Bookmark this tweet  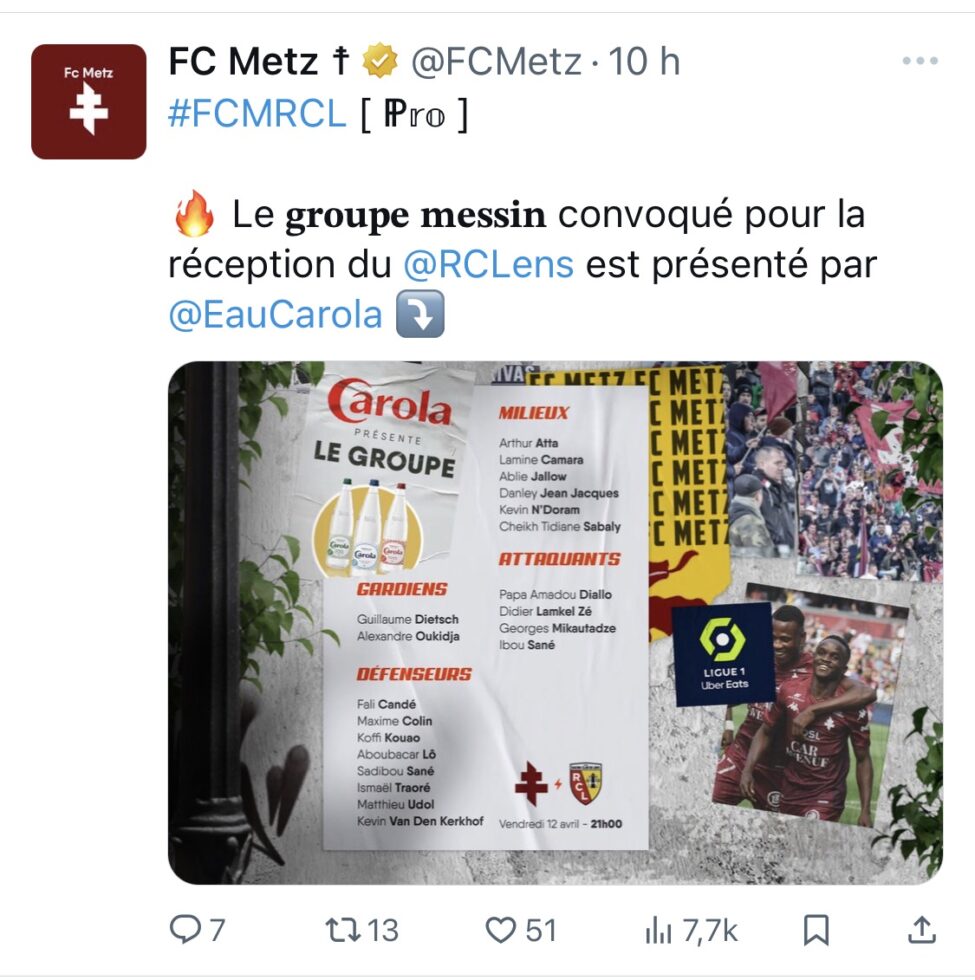(816, 930)
